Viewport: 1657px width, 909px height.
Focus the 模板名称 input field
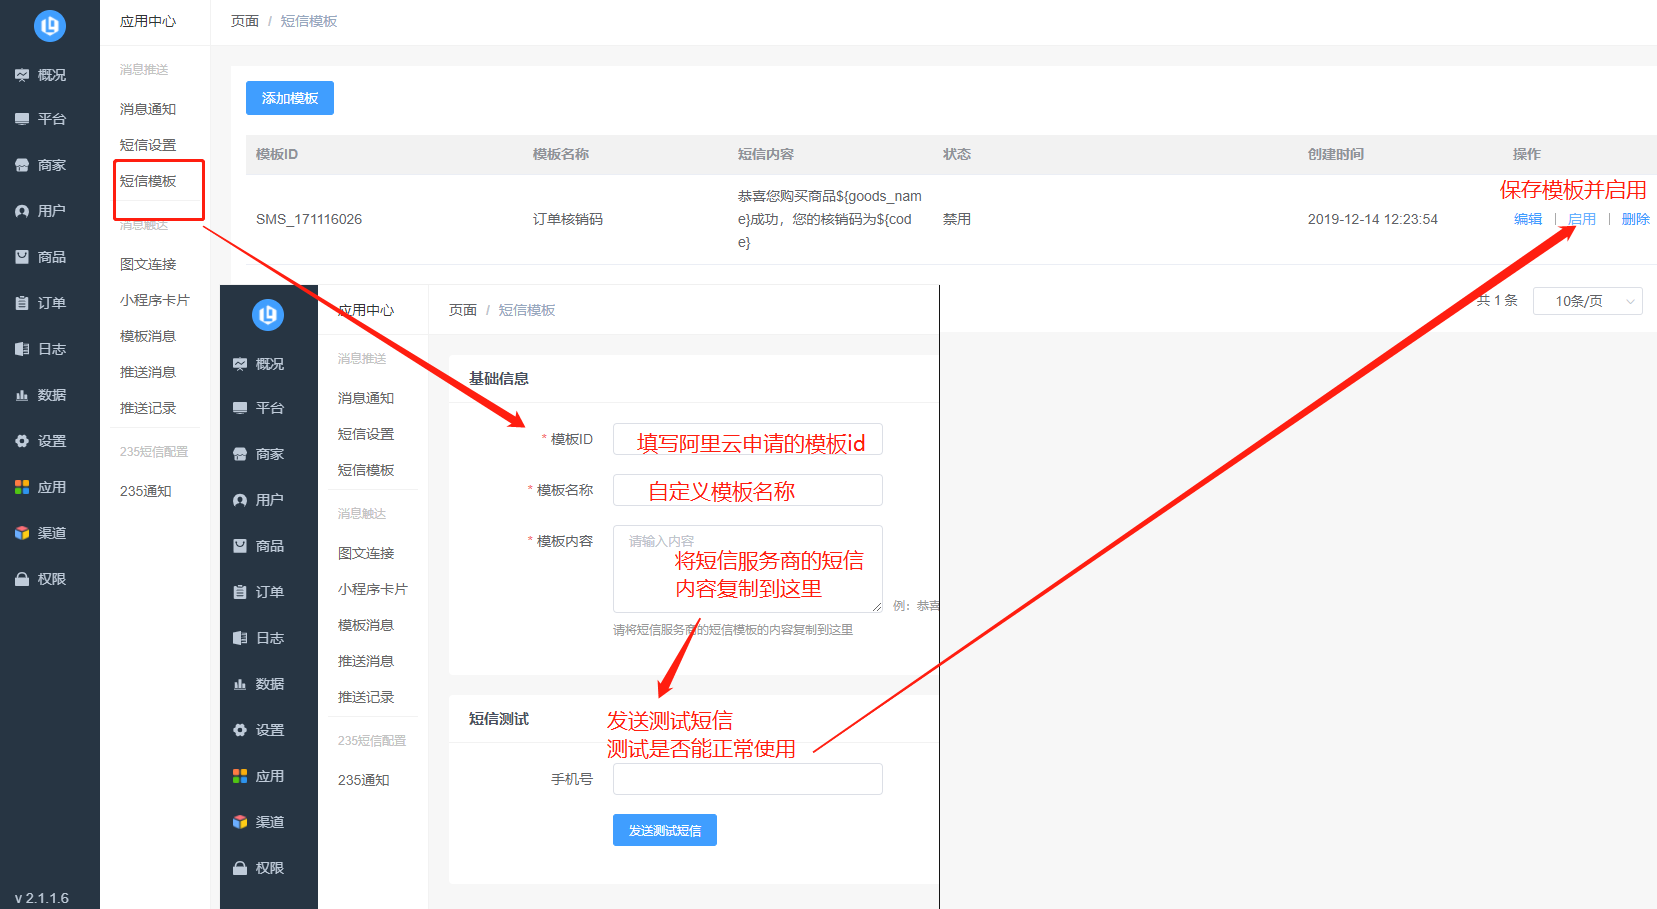[748, 490]
